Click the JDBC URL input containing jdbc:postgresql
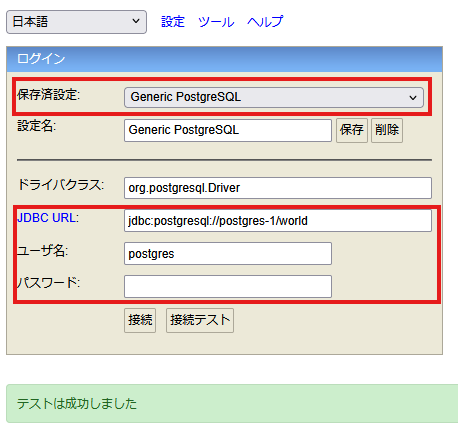The width and height of the screenshot is (458, 439). click(278, 221)
